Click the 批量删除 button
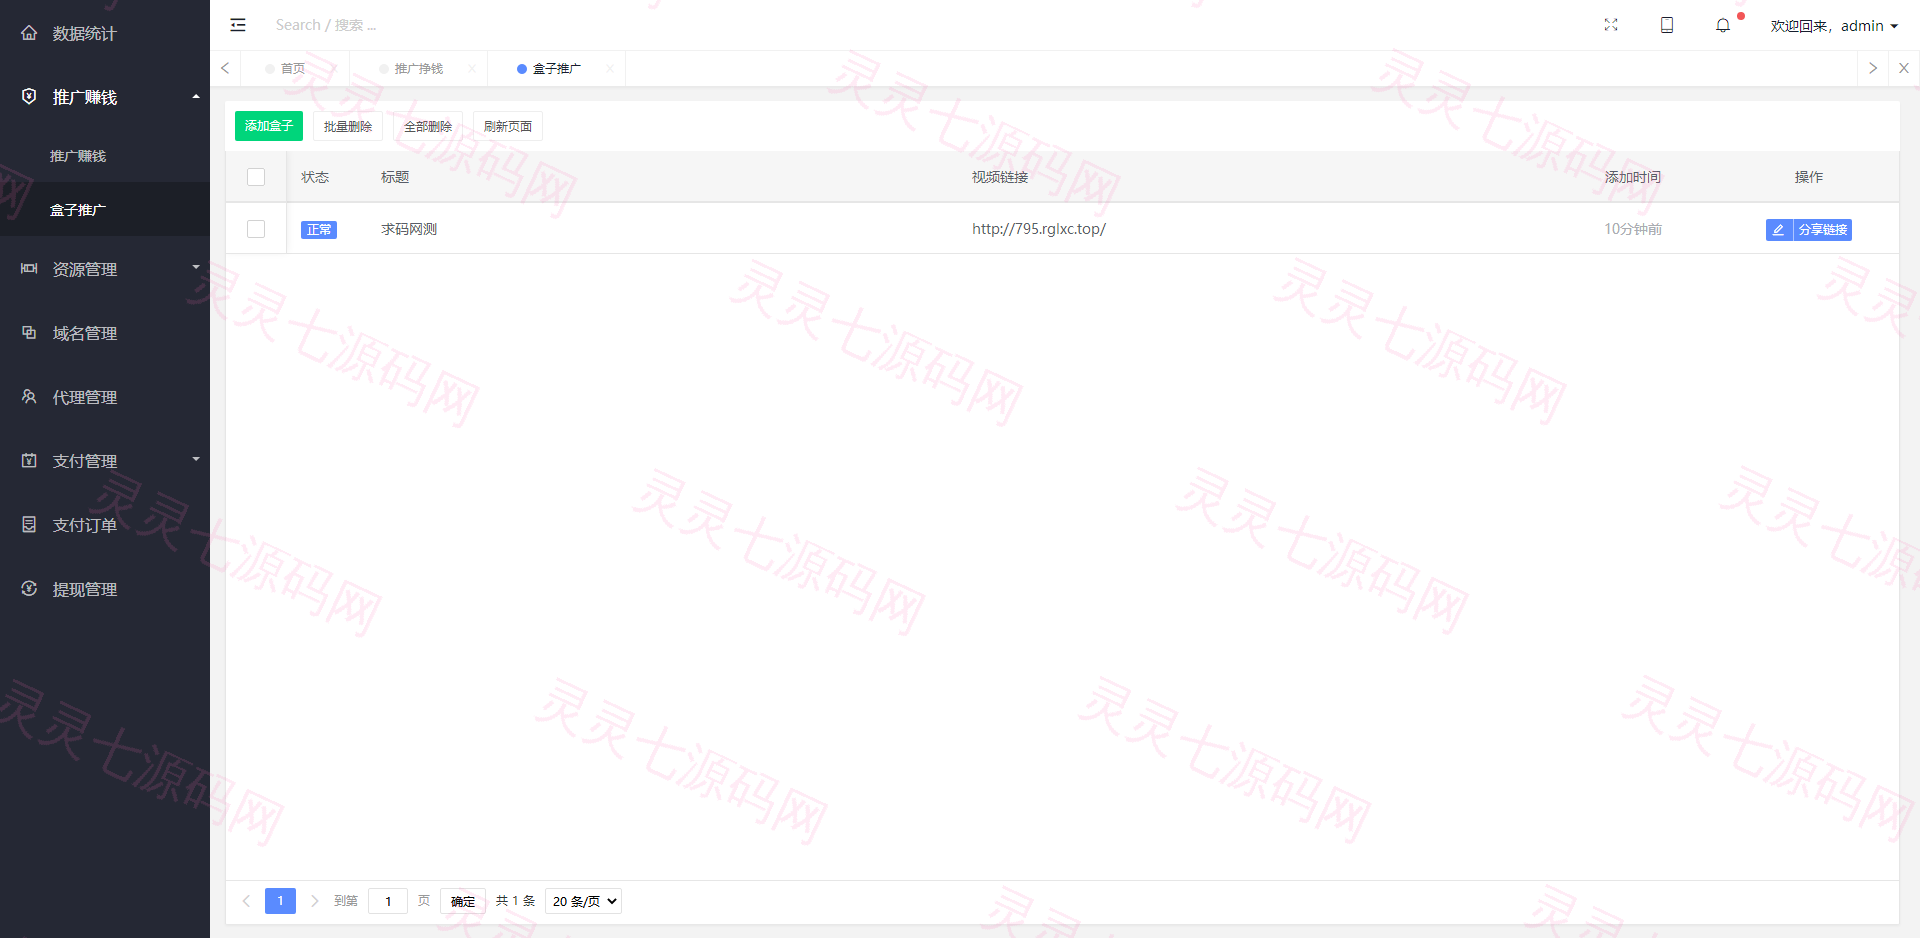Viewport: 1920px width, 938px height. pyautogui.click(x=348, y=126)
